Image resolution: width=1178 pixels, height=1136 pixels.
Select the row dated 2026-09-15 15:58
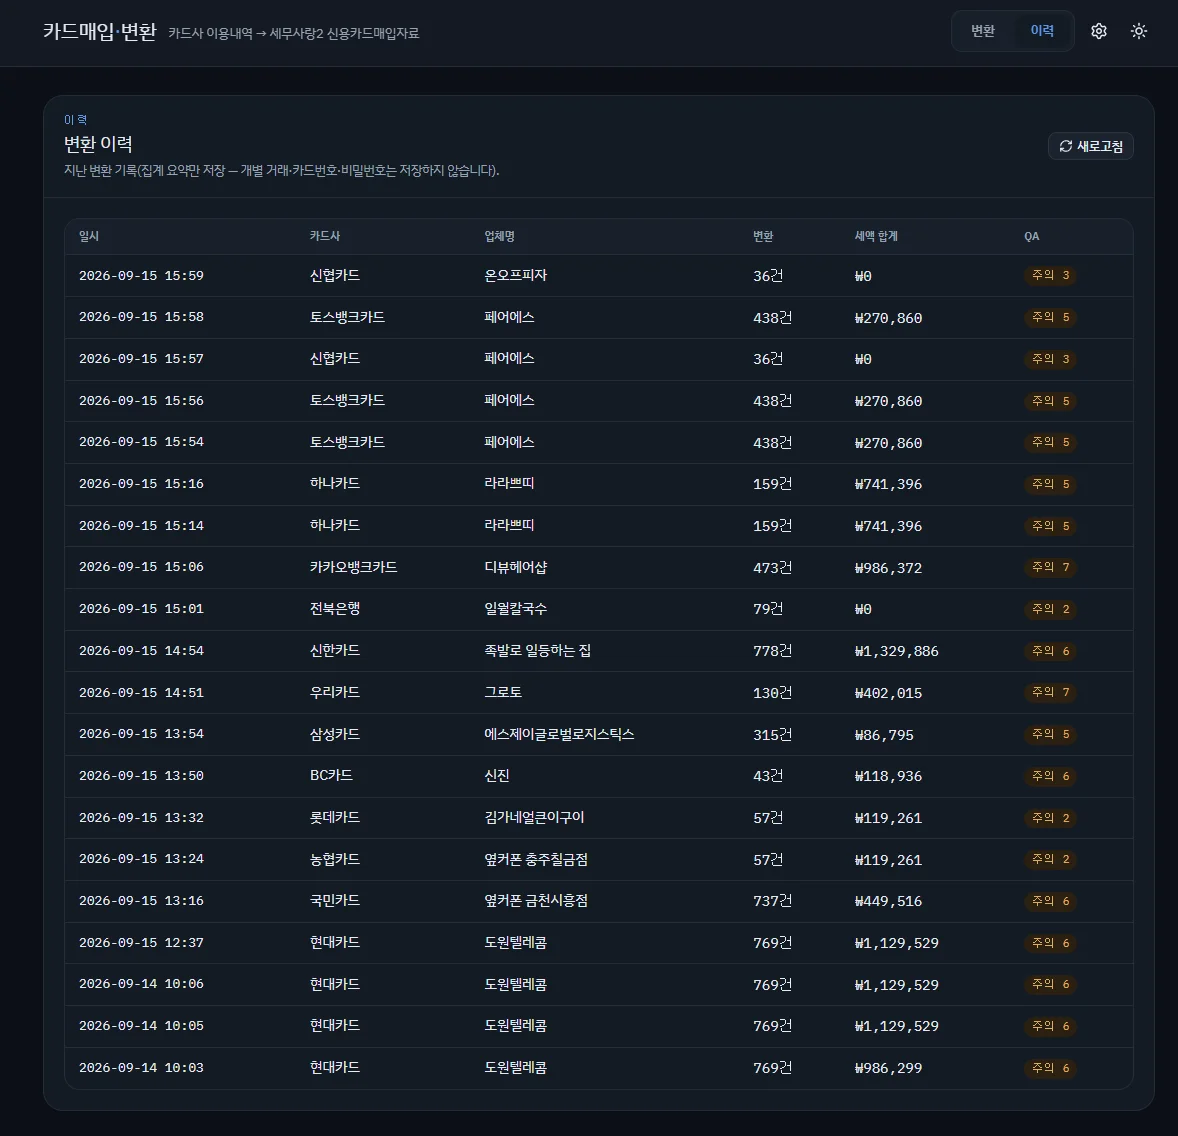coord(599,317)
